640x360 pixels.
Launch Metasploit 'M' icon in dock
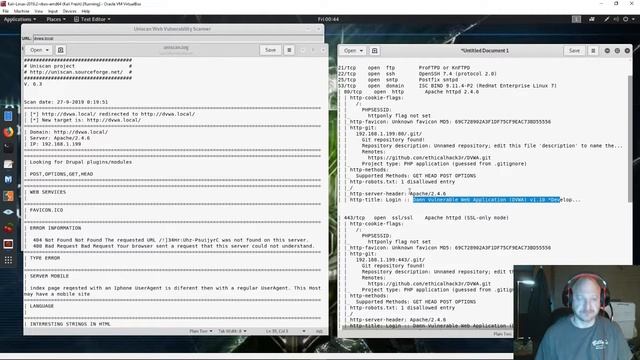pyautogui.click(x=8, y=180)
